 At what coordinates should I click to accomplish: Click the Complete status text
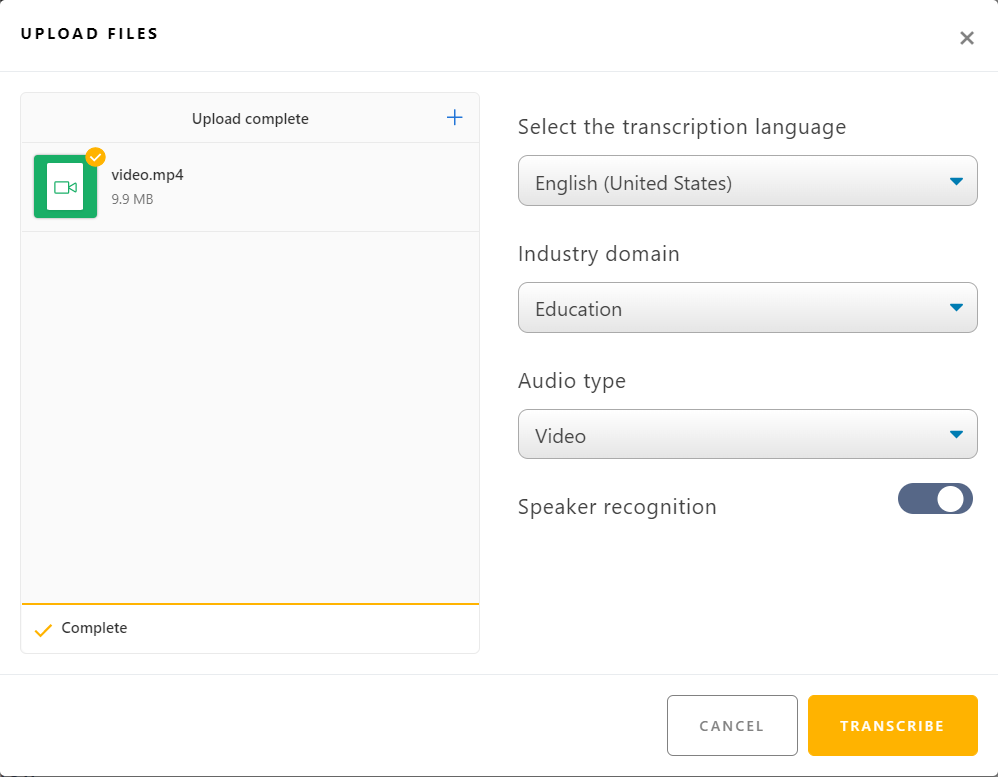(94, 628)
